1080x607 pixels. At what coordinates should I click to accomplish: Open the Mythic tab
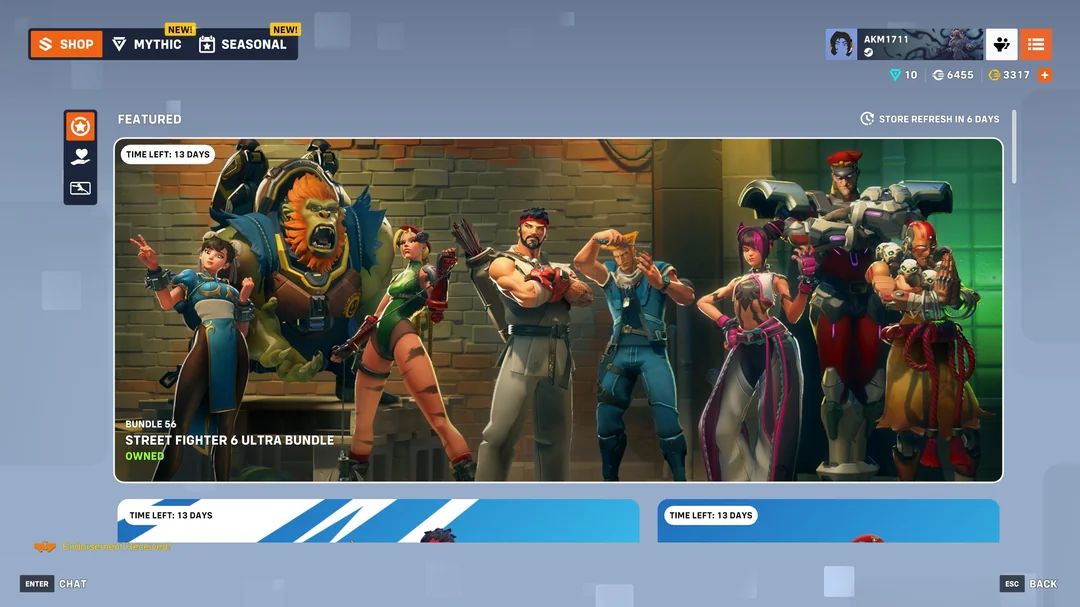click(147, 43)
